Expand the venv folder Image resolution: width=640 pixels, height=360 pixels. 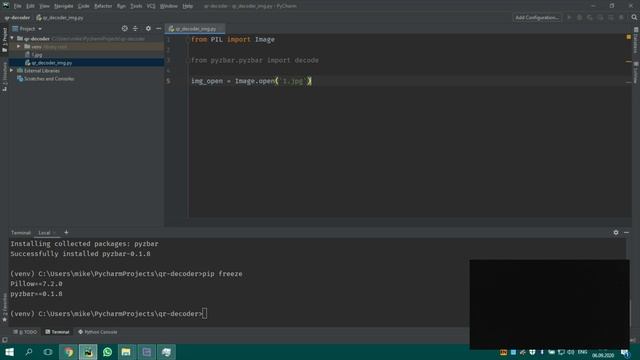18,47
